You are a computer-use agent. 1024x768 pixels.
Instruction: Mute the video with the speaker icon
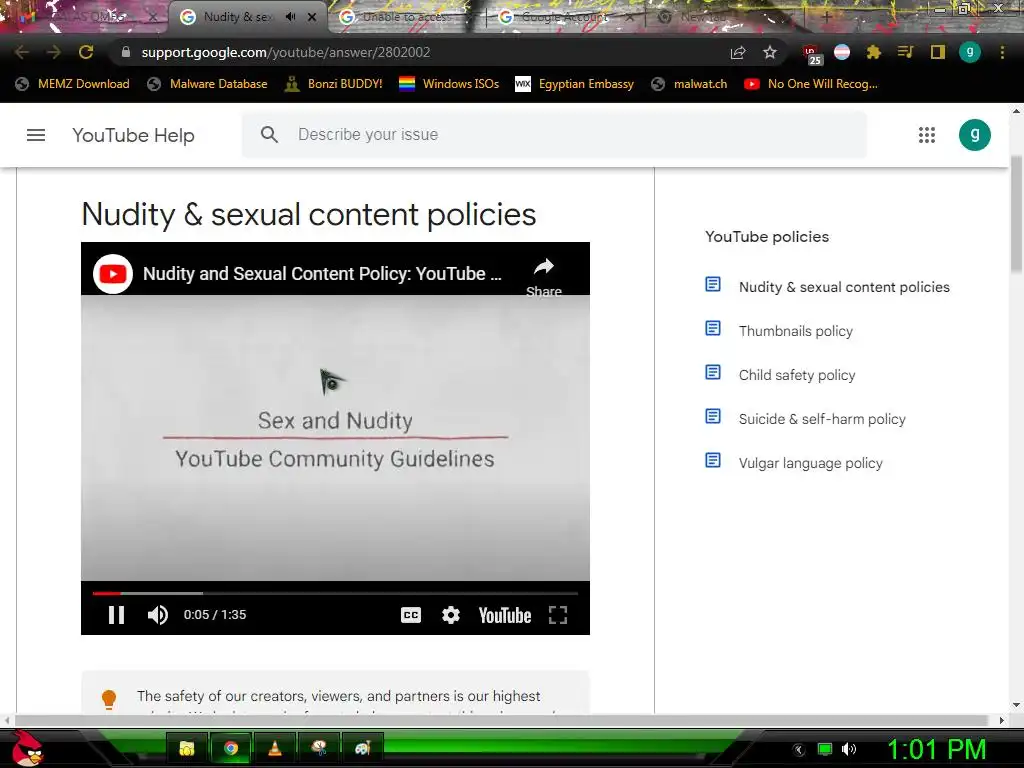tap(157, 615)
